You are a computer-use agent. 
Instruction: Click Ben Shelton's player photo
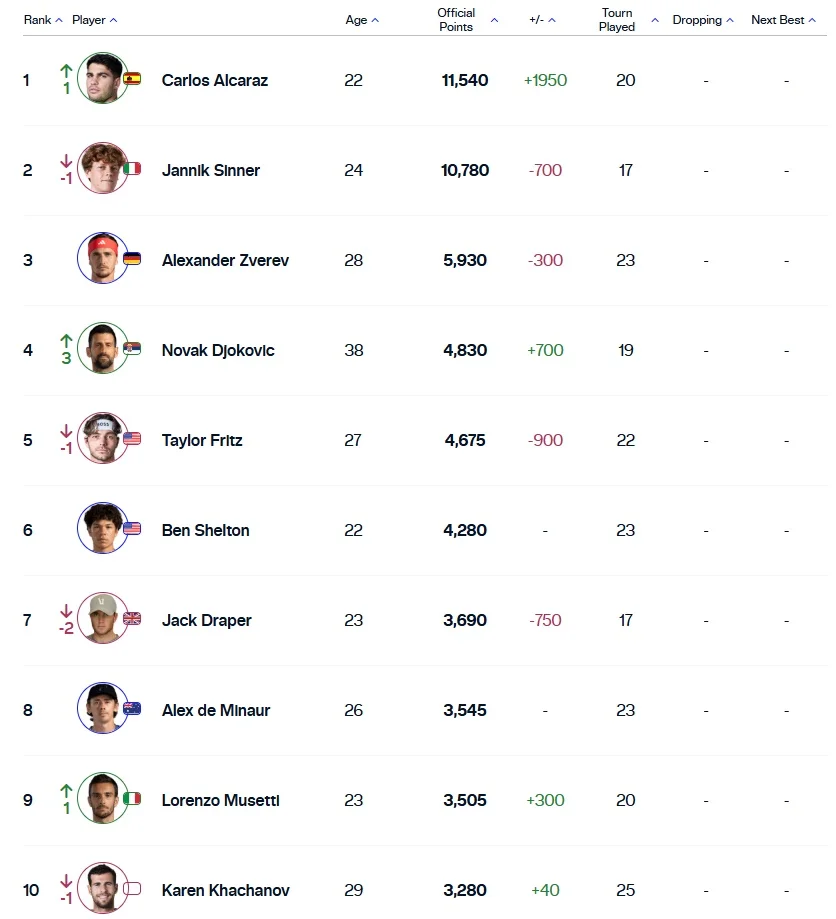(x=102, y=529)
